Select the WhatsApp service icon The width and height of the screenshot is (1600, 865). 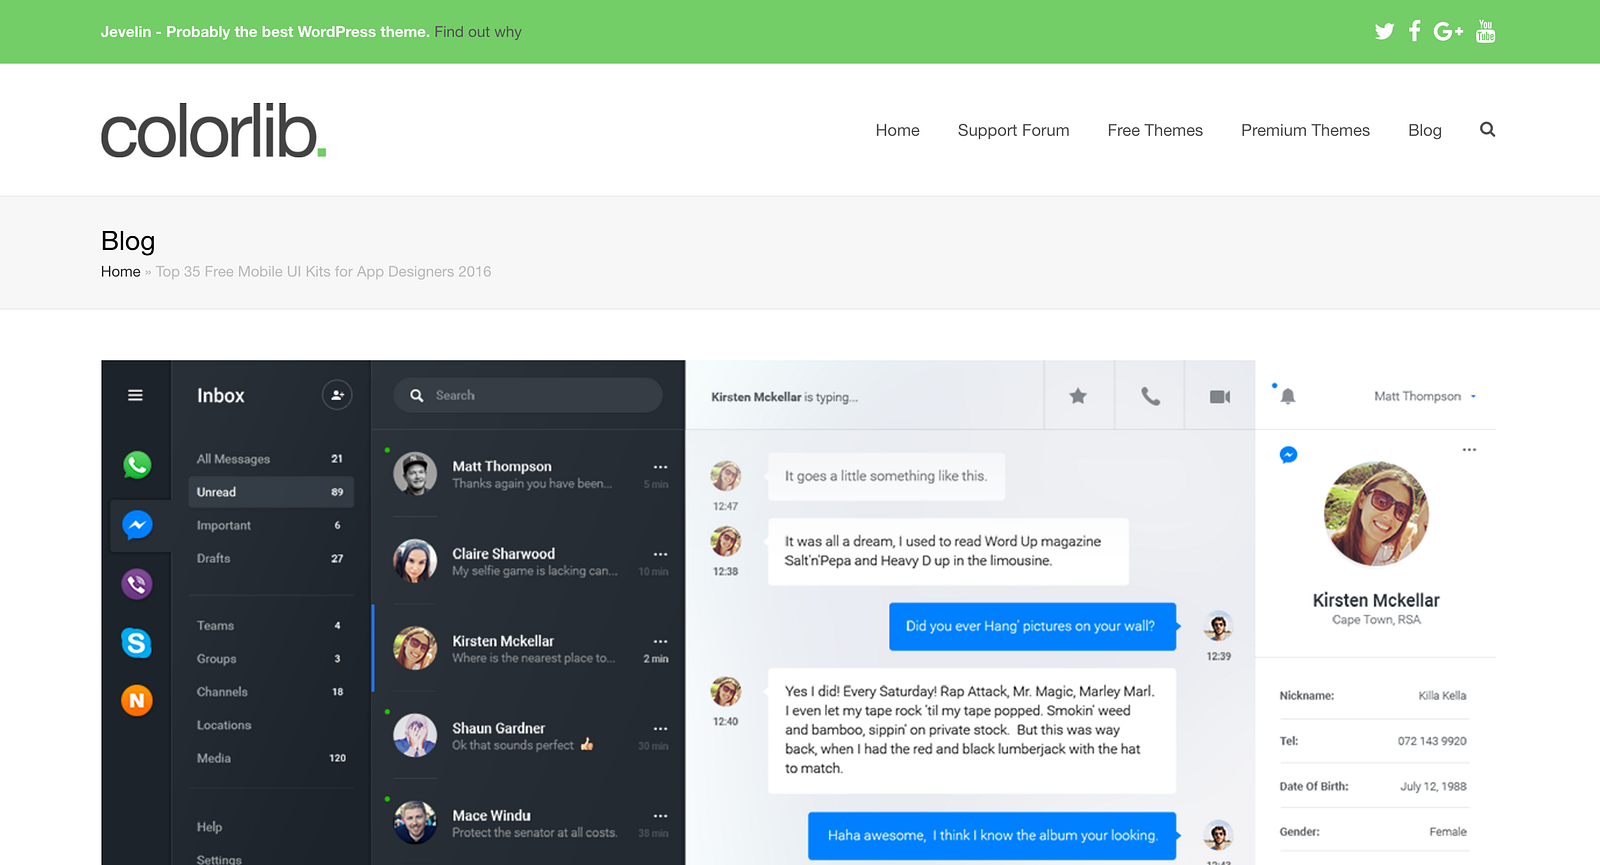(137, 465)
